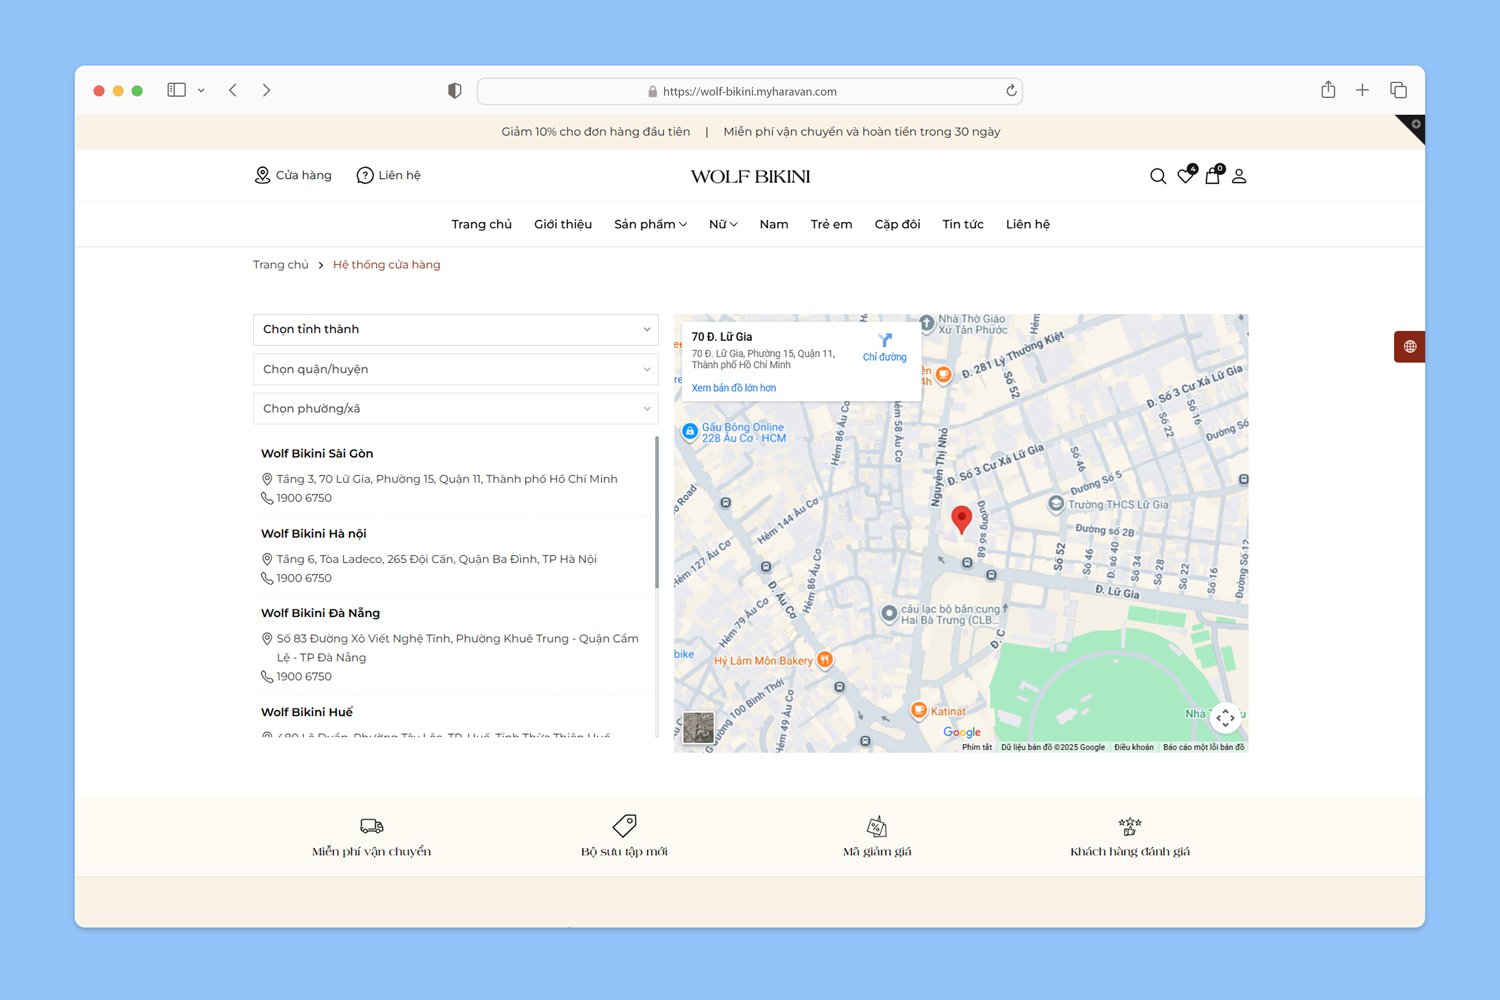Click the search magnifier icon
Image resolution: width=1500 pixels, height=1000 pixels.
click(x=1158, y=176)
